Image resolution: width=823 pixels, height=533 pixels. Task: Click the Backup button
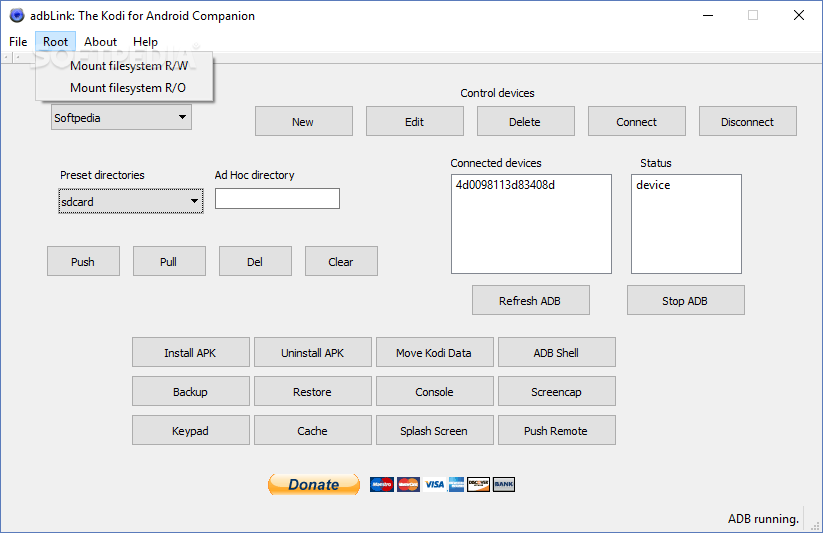(191, 391)
